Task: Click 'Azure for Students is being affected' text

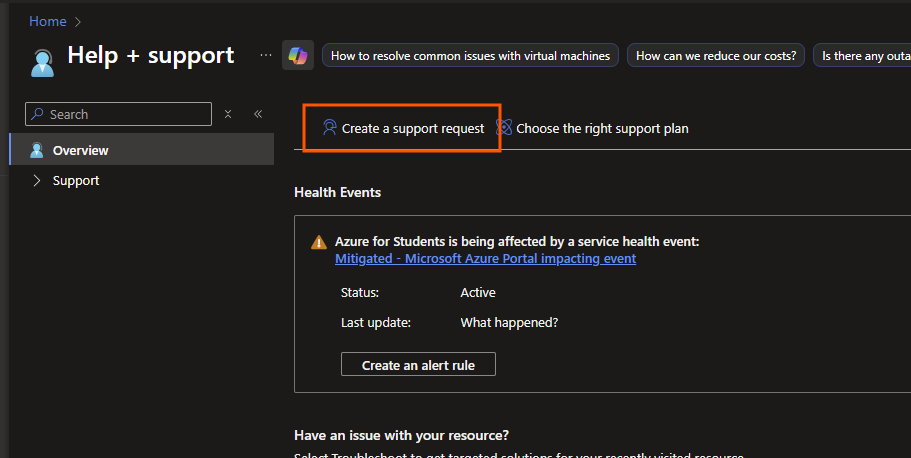Action: coord(517,242)
